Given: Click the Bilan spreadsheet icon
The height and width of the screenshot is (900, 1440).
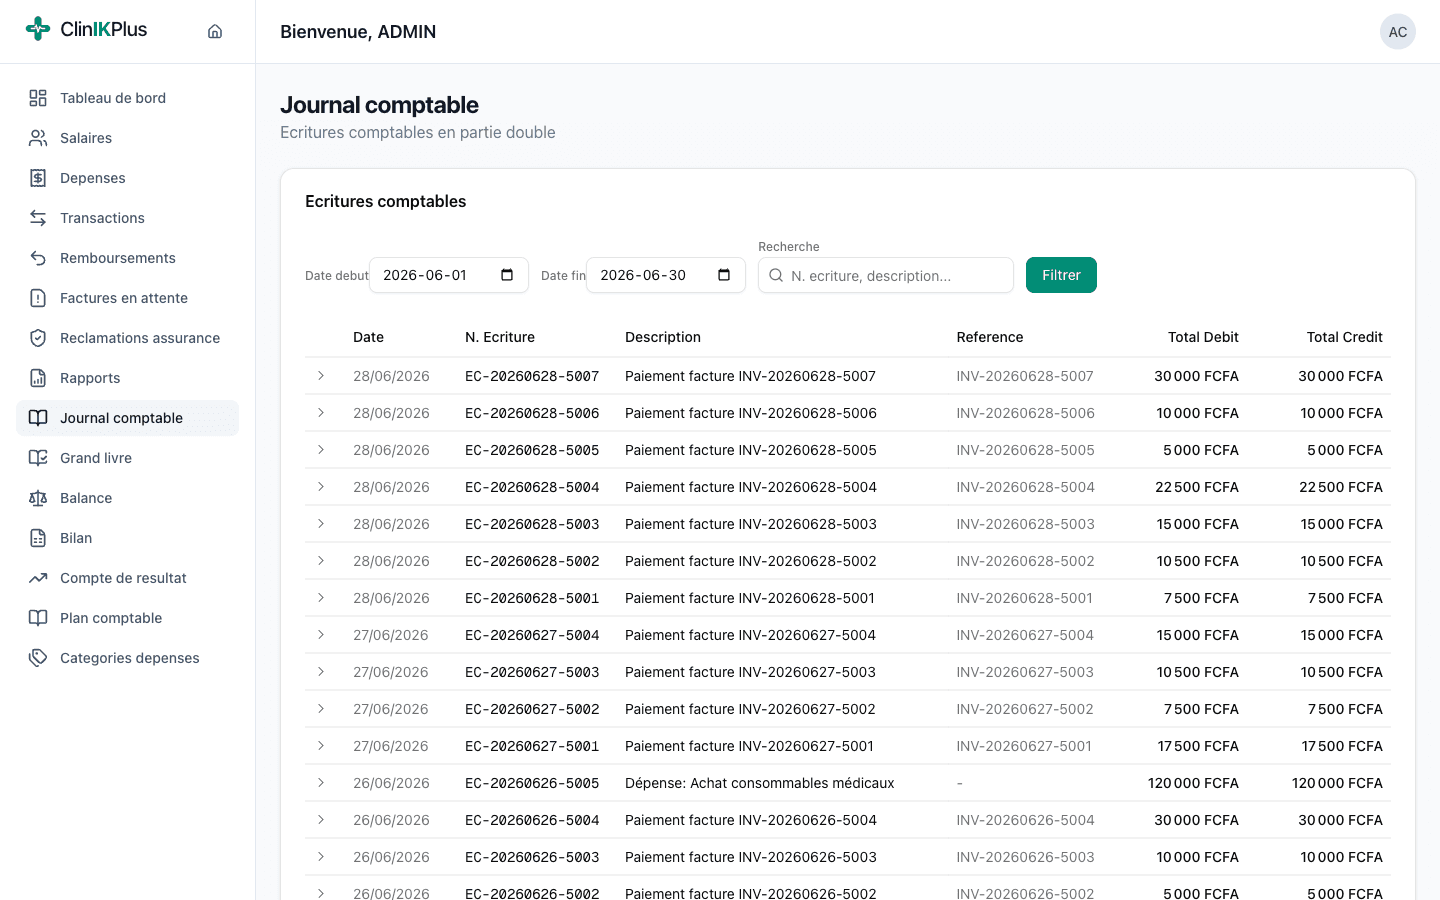Looking at the screenshot, I should [x=38, y=538].
